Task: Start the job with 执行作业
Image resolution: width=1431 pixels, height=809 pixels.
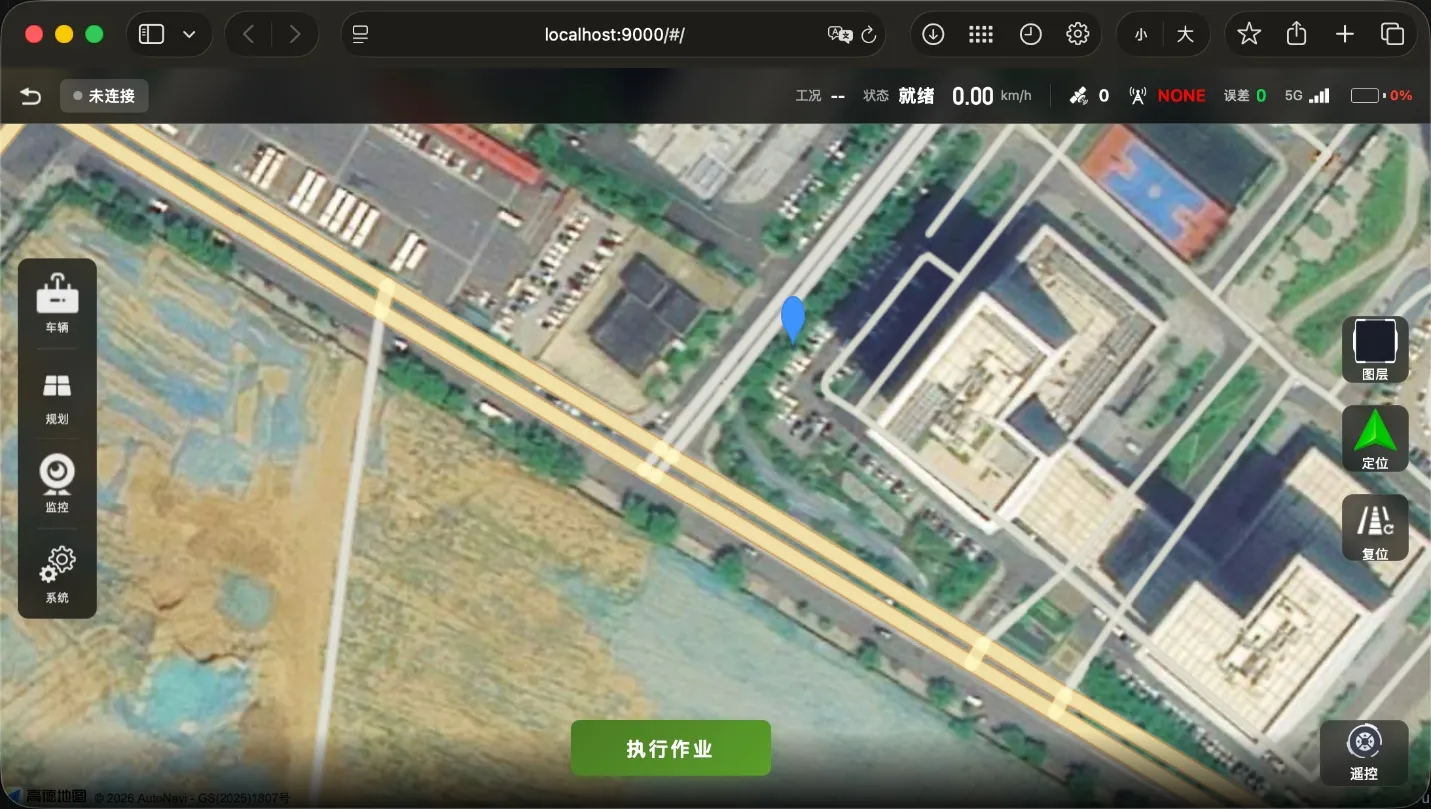Action: point(670,748)
